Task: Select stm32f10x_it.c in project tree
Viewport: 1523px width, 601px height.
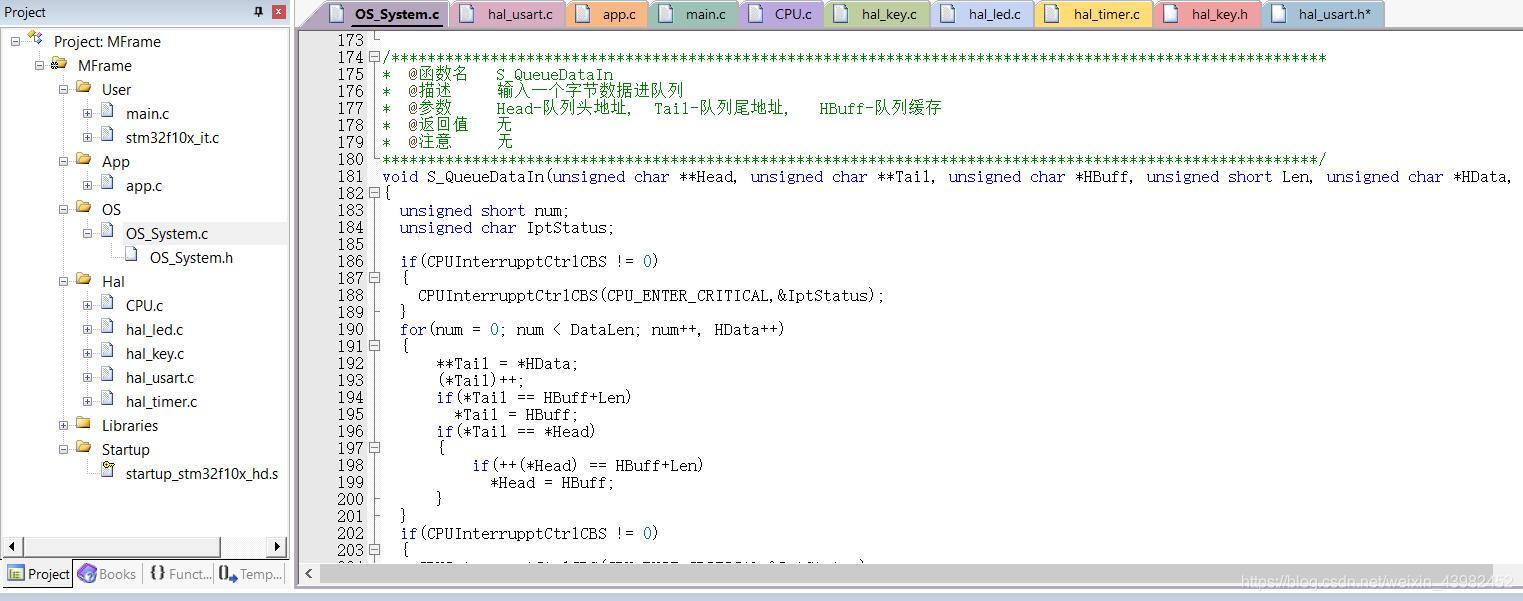Action: (x=172, y=138)
